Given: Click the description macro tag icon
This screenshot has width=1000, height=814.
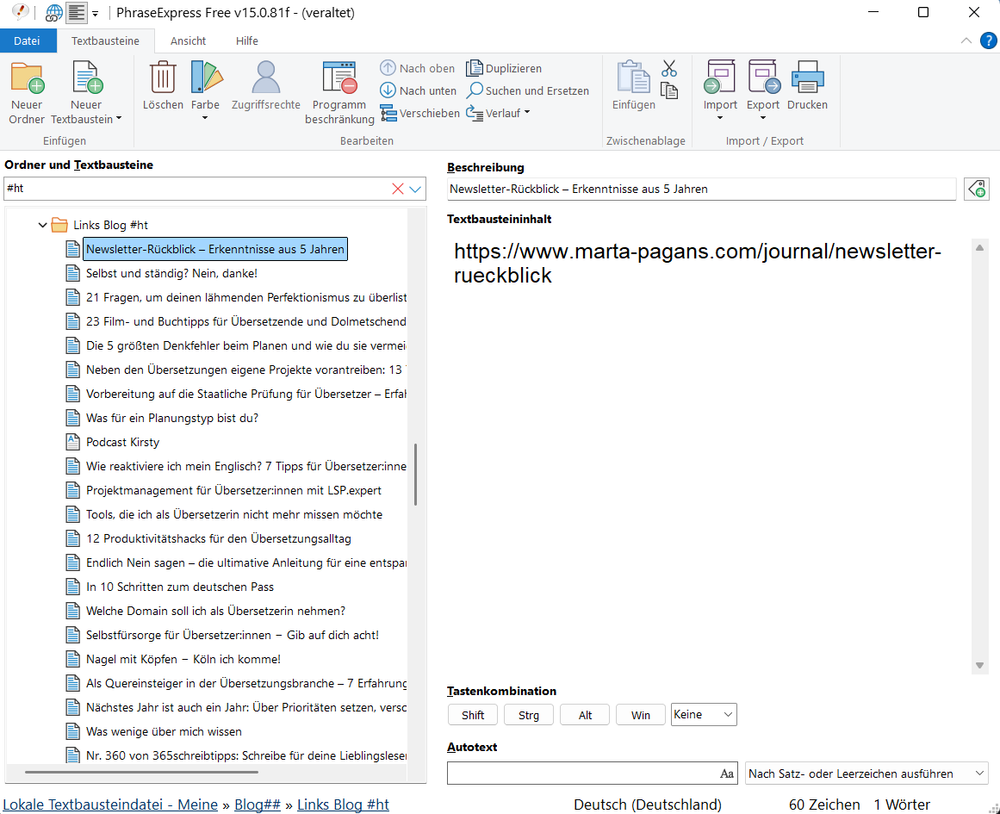Looking at the screenshot, I should click(976, 189).
